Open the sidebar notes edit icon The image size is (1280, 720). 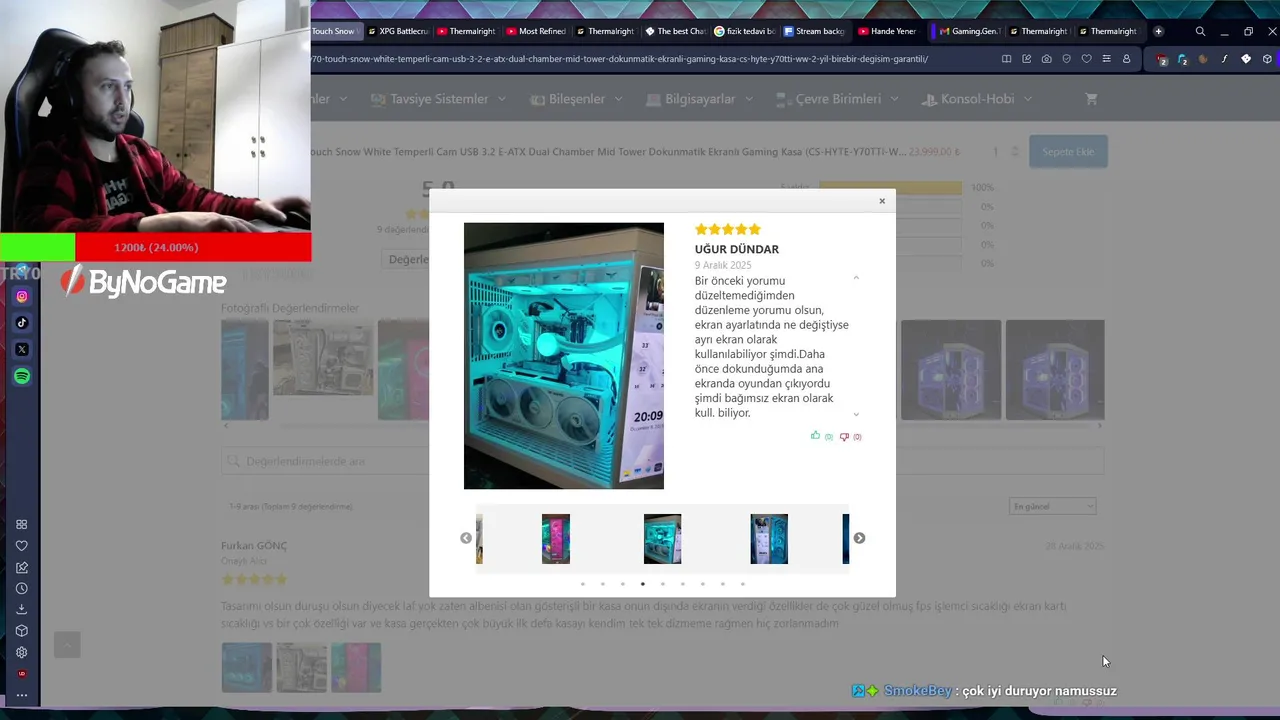tap(22, 567)
